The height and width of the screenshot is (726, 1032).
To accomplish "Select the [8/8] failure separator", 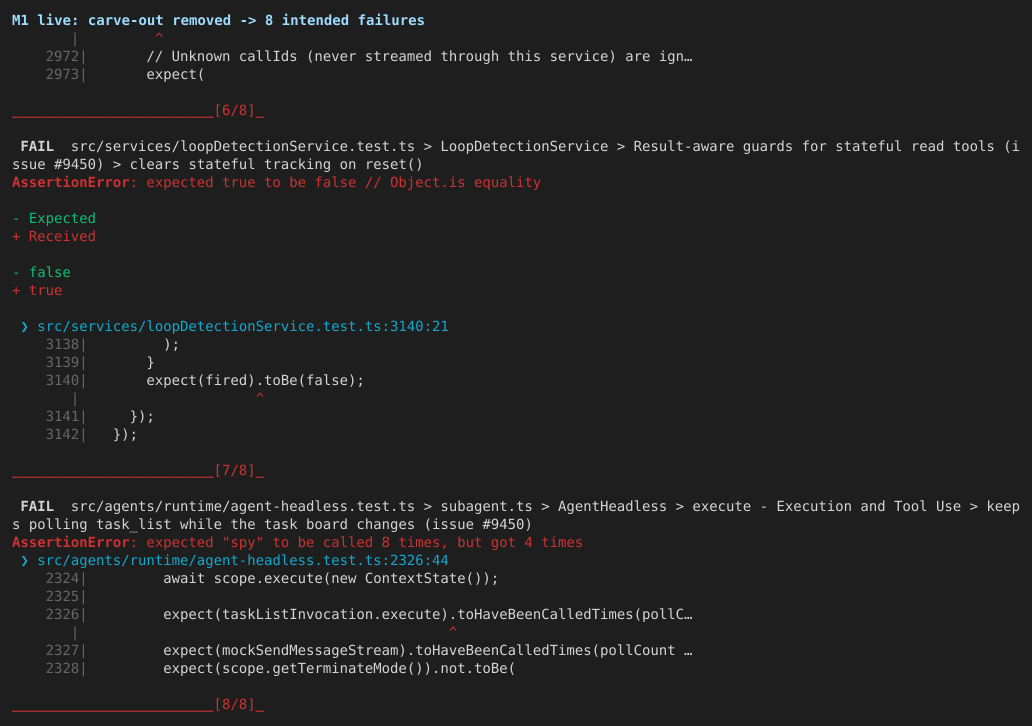I will pos(138,704).
